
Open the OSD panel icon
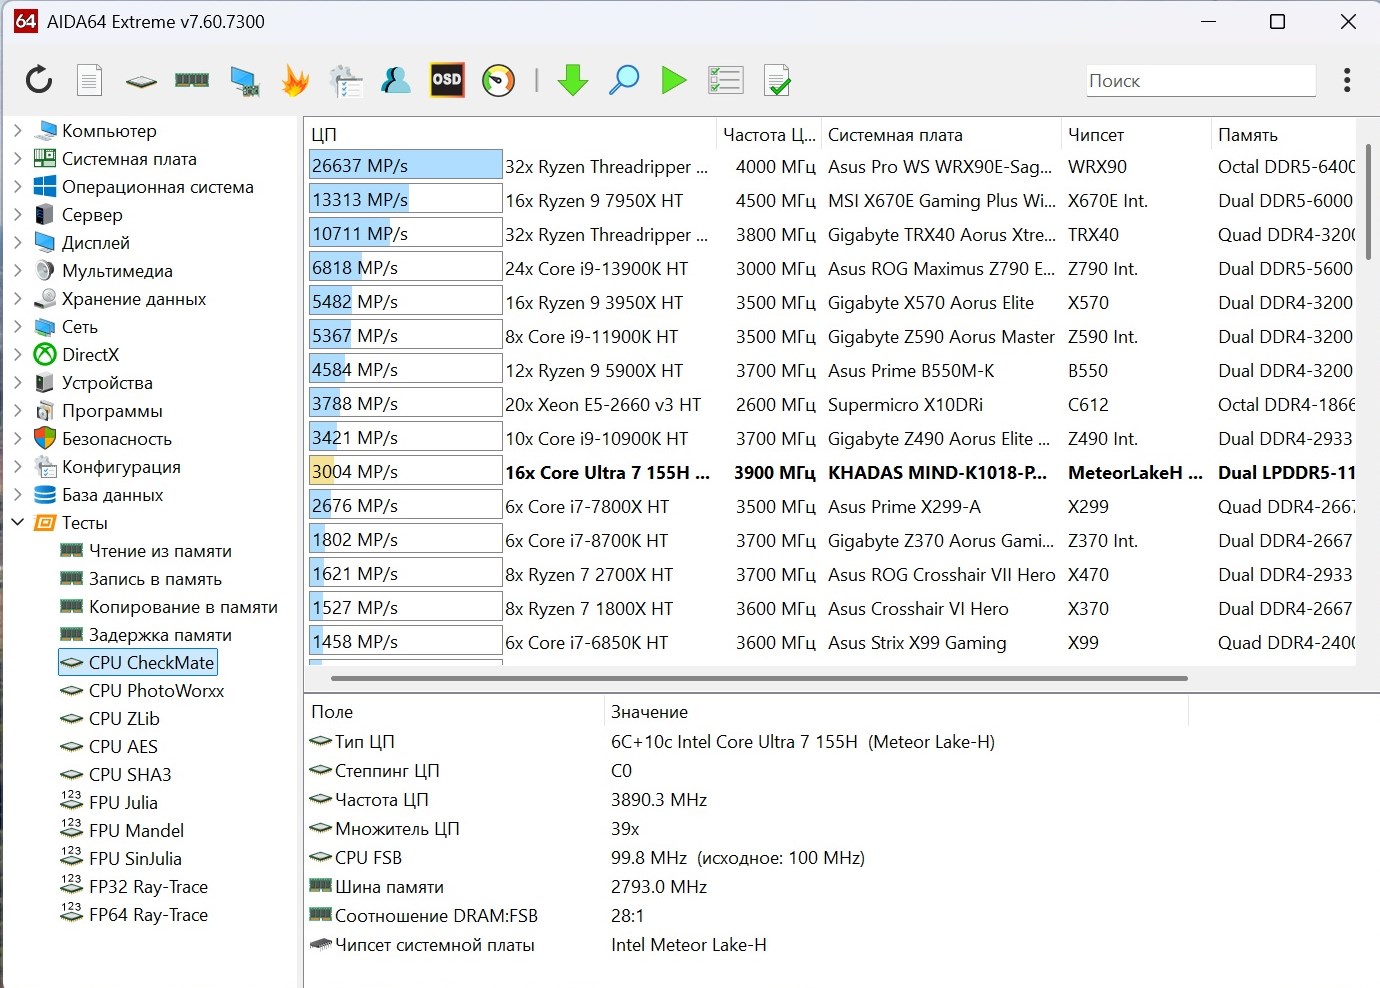click(x=447, y=80)
